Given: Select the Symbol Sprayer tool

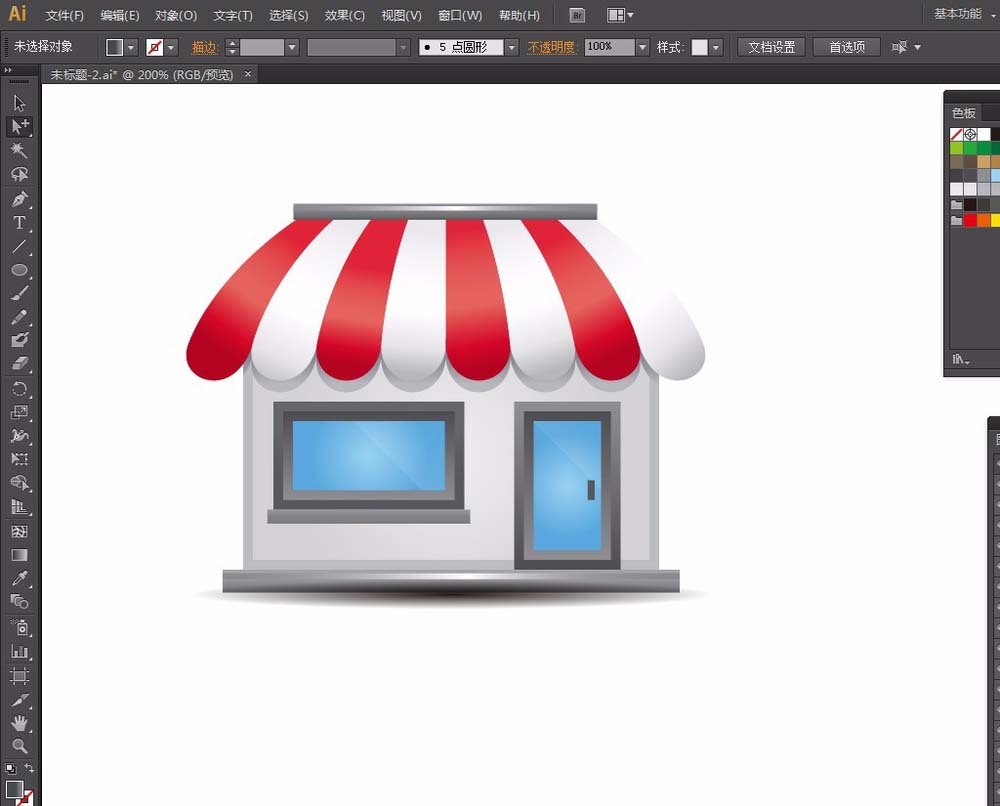Looking at the screenshot, I should [19, 627].
